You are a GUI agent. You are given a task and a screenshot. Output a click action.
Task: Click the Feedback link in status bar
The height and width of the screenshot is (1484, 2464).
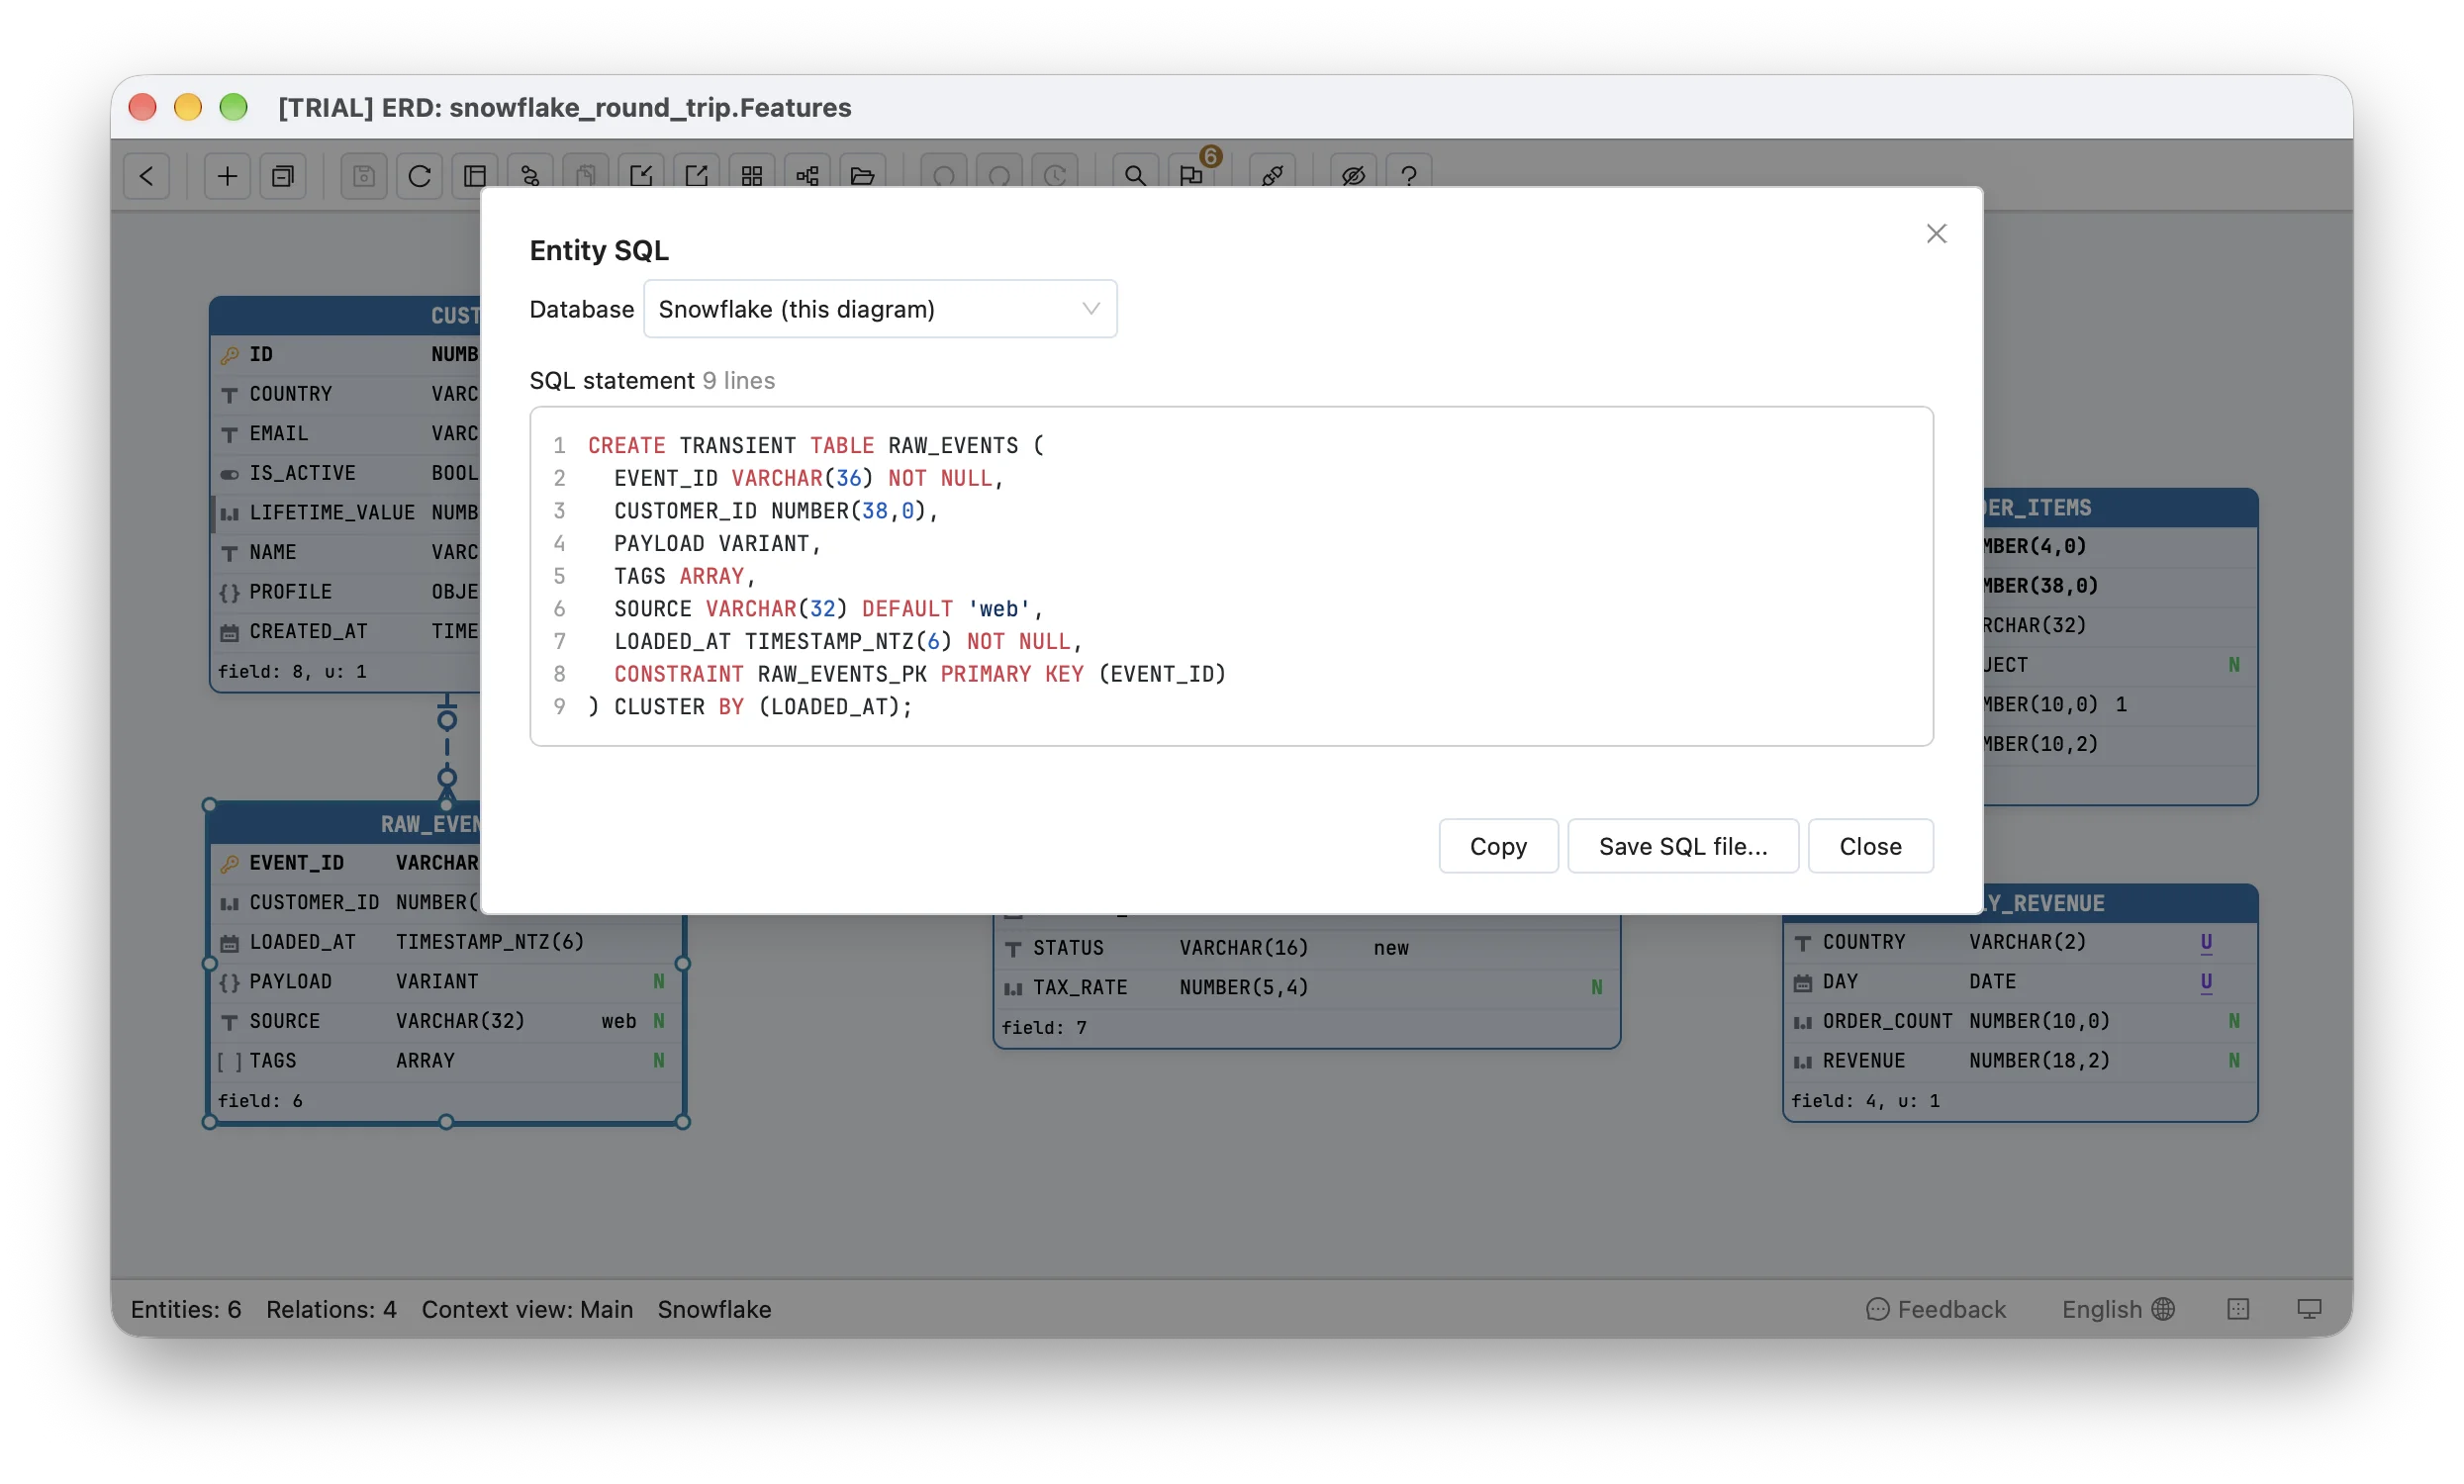1936,1309
